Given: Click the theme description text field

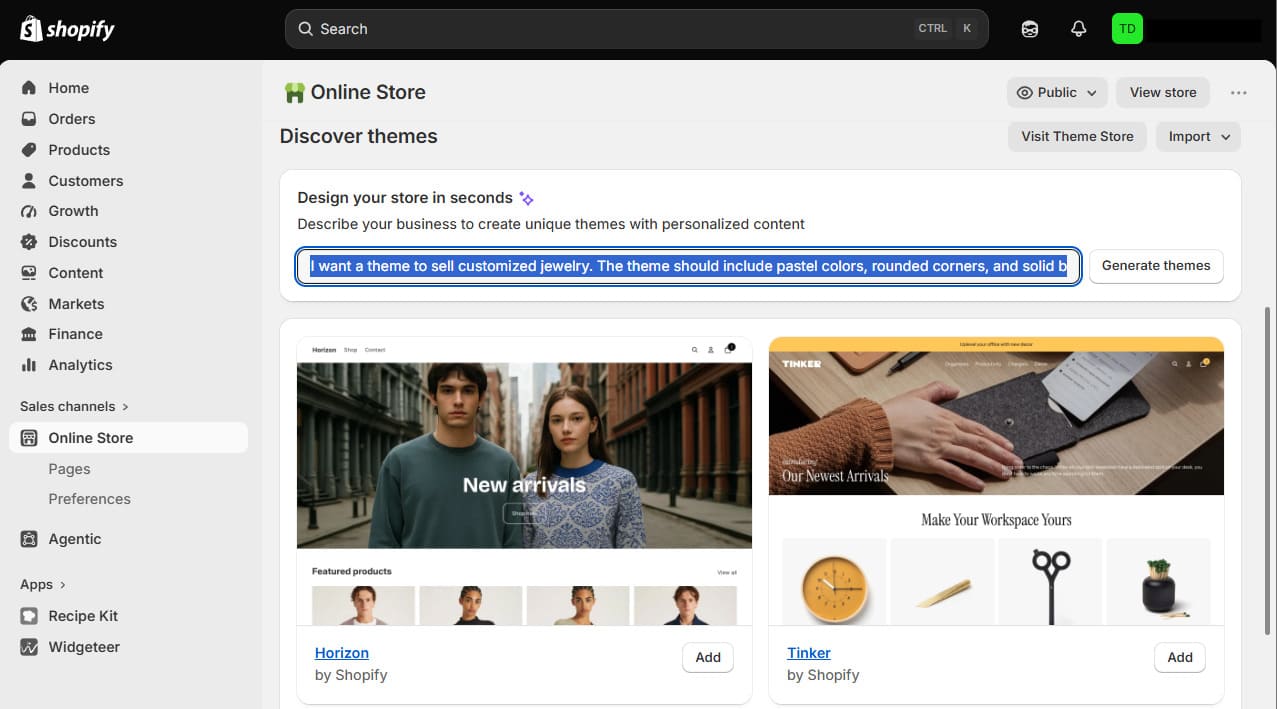Looking at the screenshot, I should pyautogui.click(x=689, y=266).
